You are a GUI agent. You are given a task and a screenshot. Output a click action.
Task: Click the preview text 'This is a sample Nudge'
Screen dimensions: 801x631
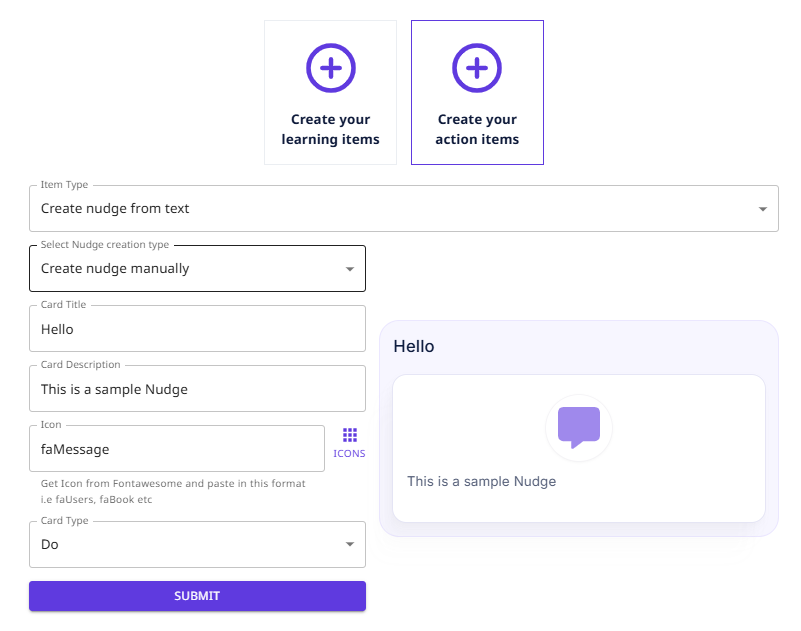tap(481, 482)
